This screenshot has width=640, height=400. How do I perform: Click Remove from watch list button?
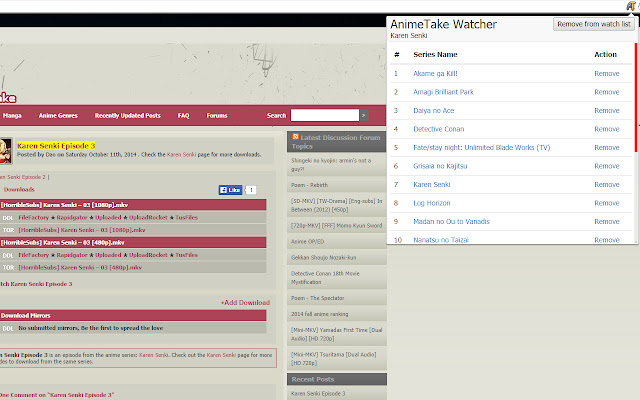coord(593,24)
